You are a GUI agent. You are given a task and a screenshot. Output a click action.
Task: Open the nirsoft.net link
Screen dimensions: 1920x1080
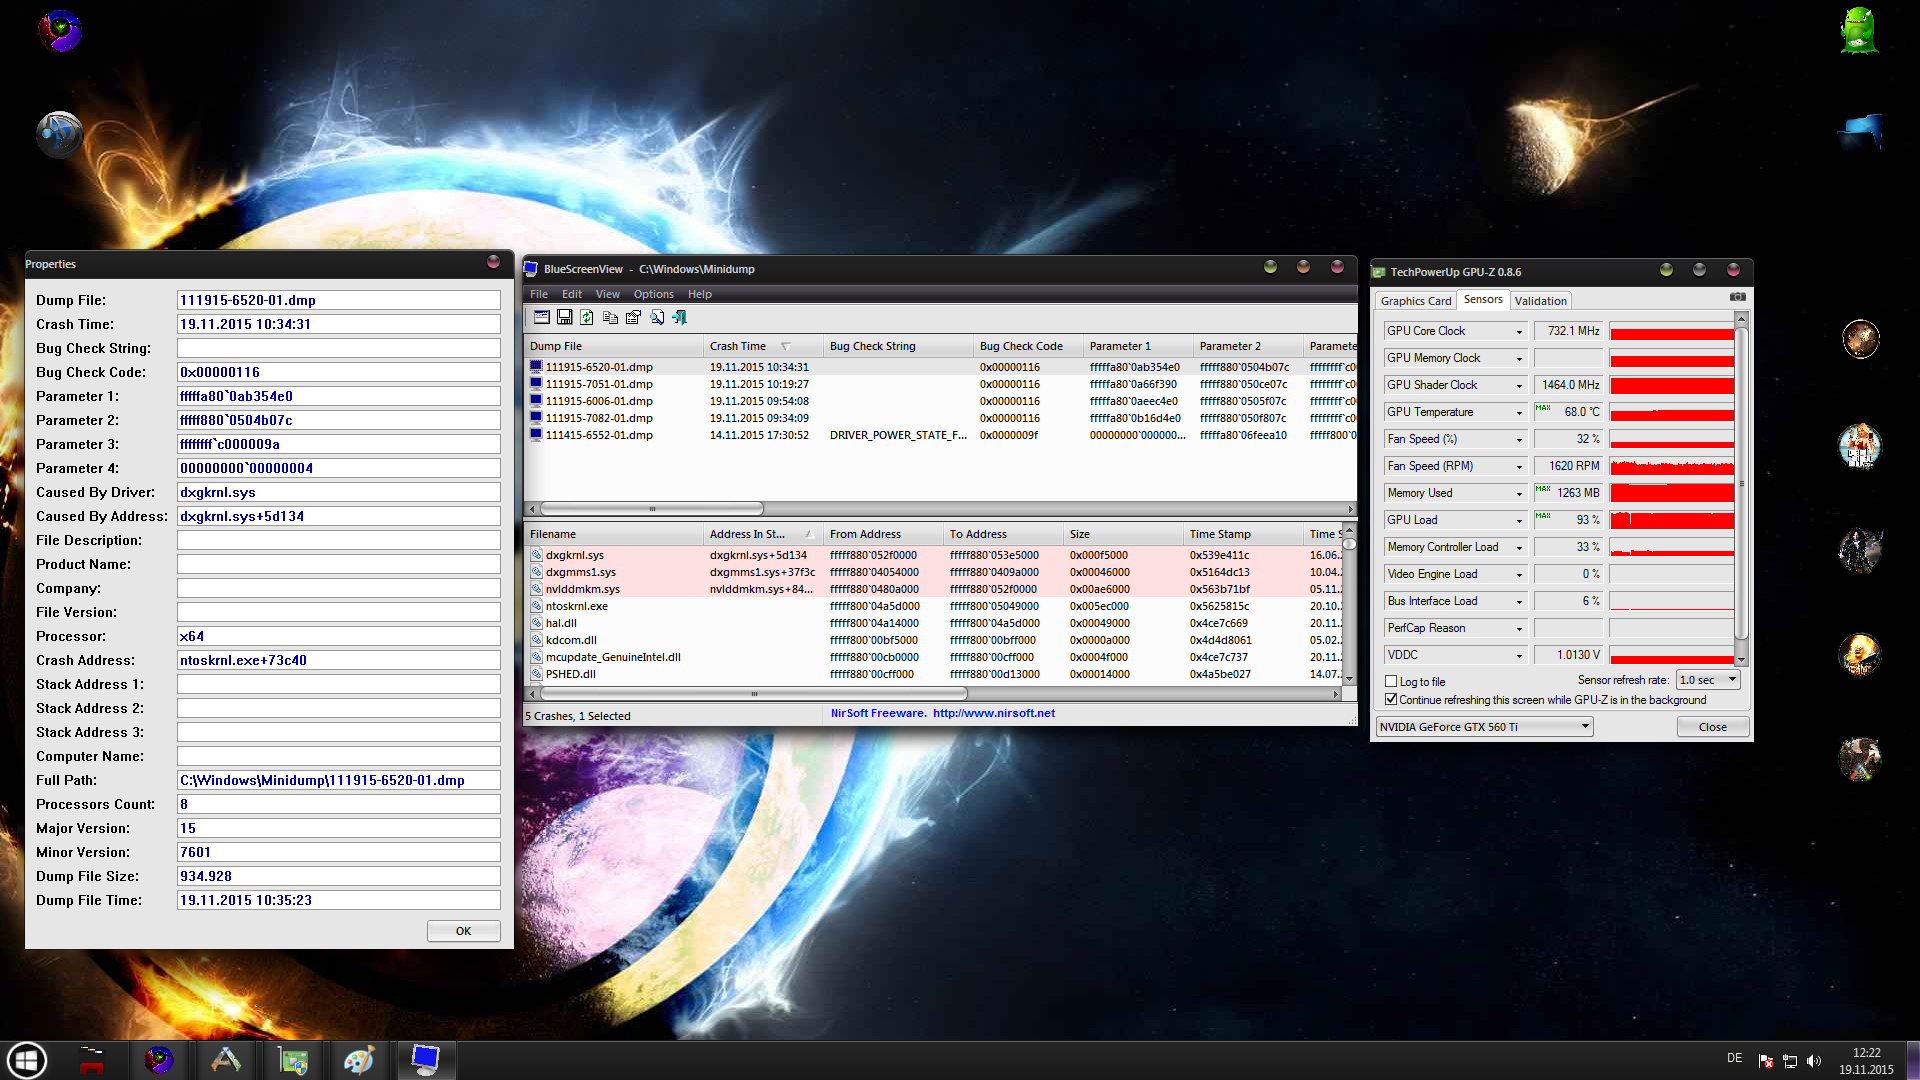point(993,713)
